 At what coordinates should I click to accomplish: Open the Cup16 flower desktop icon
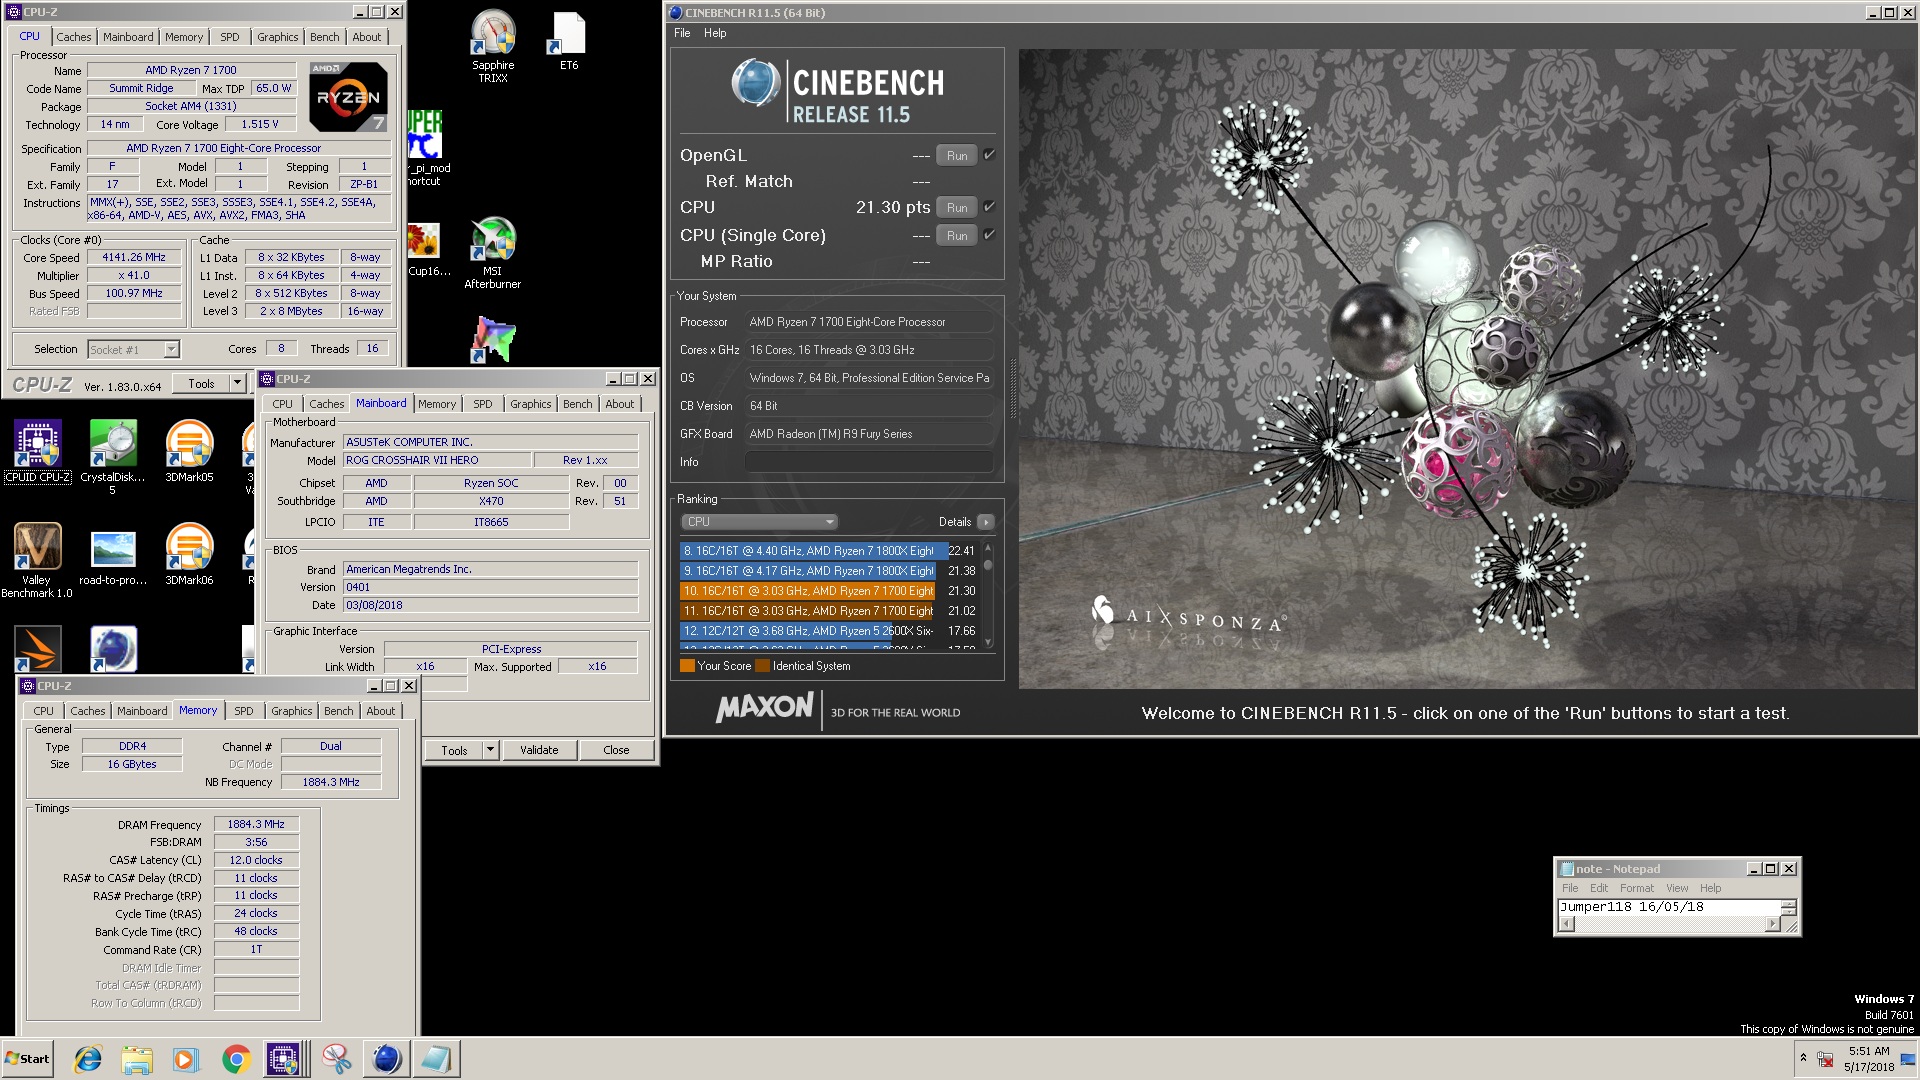428,250
